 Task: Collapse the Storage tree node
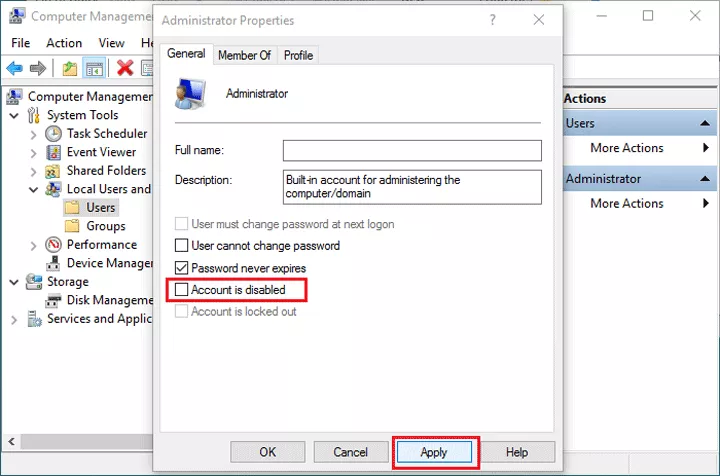point(14,282)
